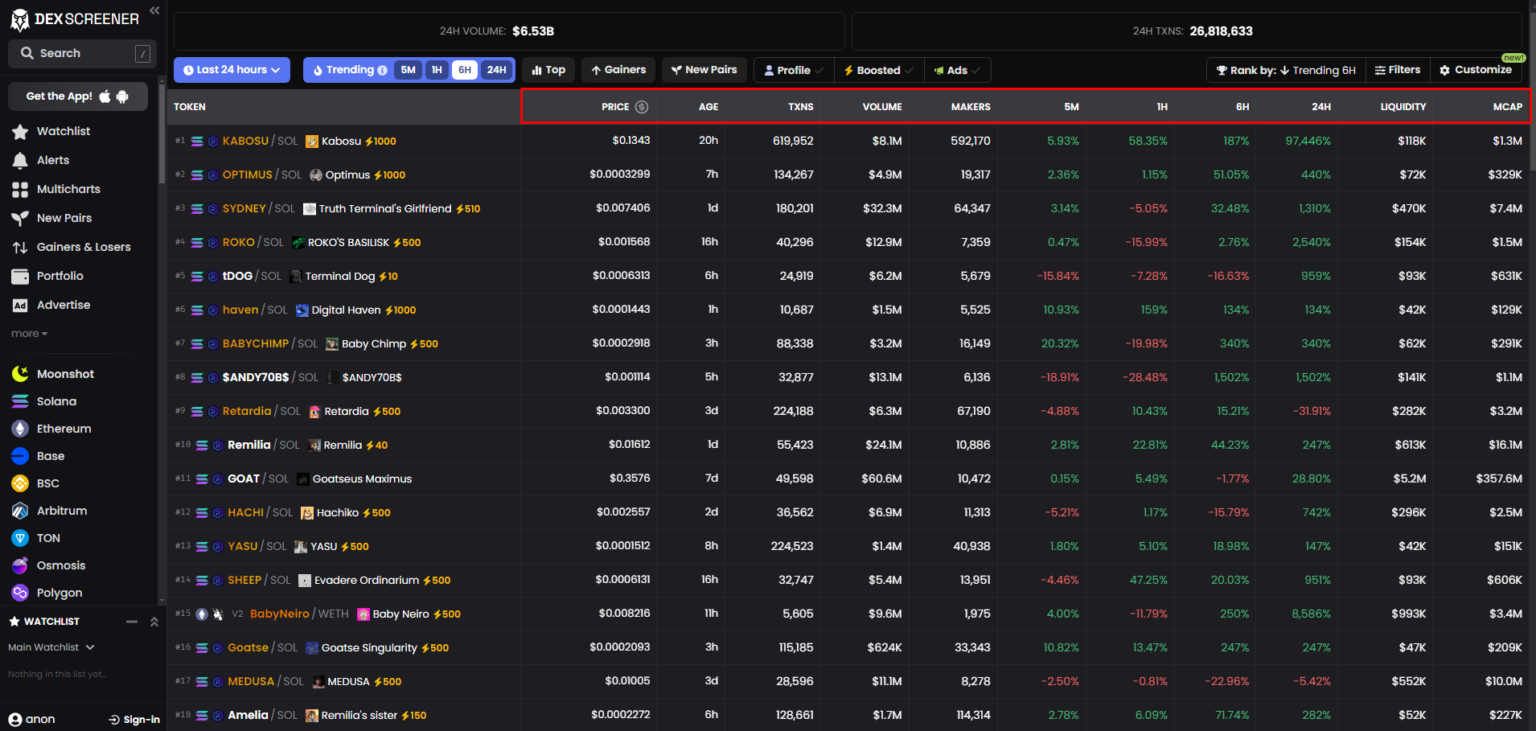Select the BSC chain icon
This screenshot has height=731, width=1536.
pos(19,483)
